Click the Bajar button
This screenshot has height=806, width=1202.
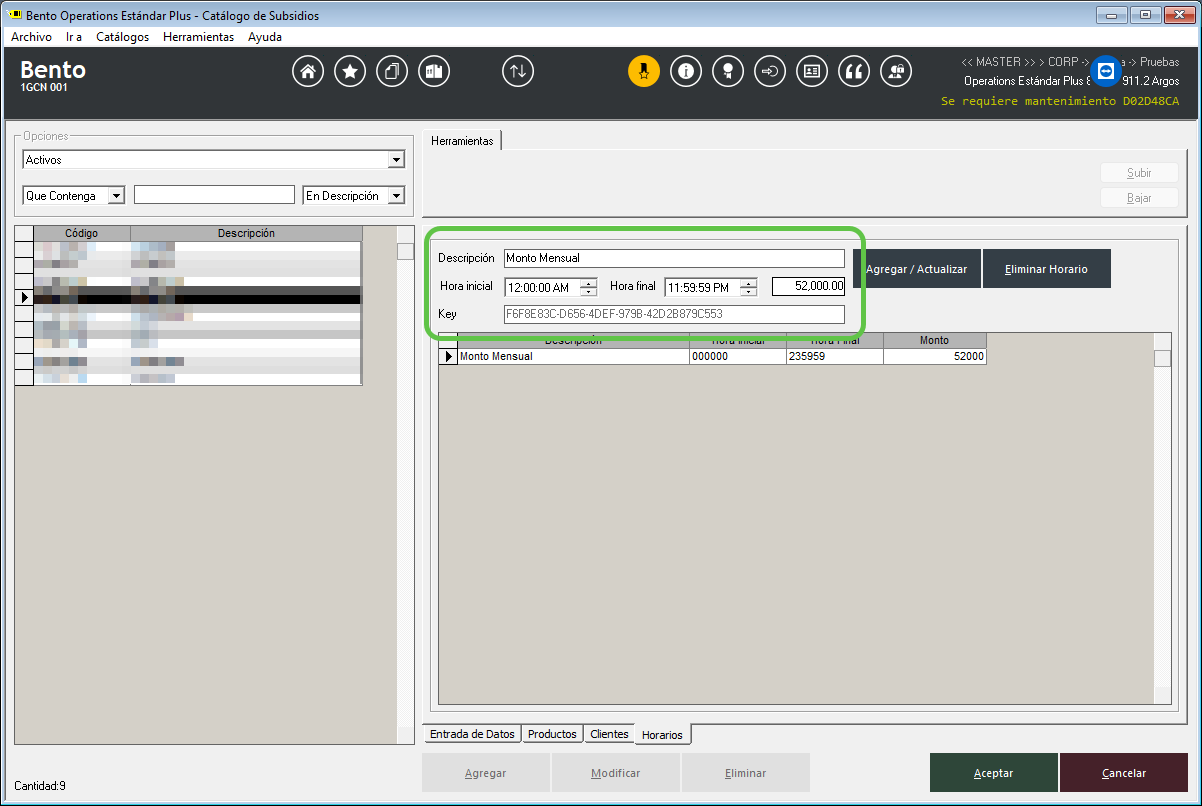tap(1139, 198)
